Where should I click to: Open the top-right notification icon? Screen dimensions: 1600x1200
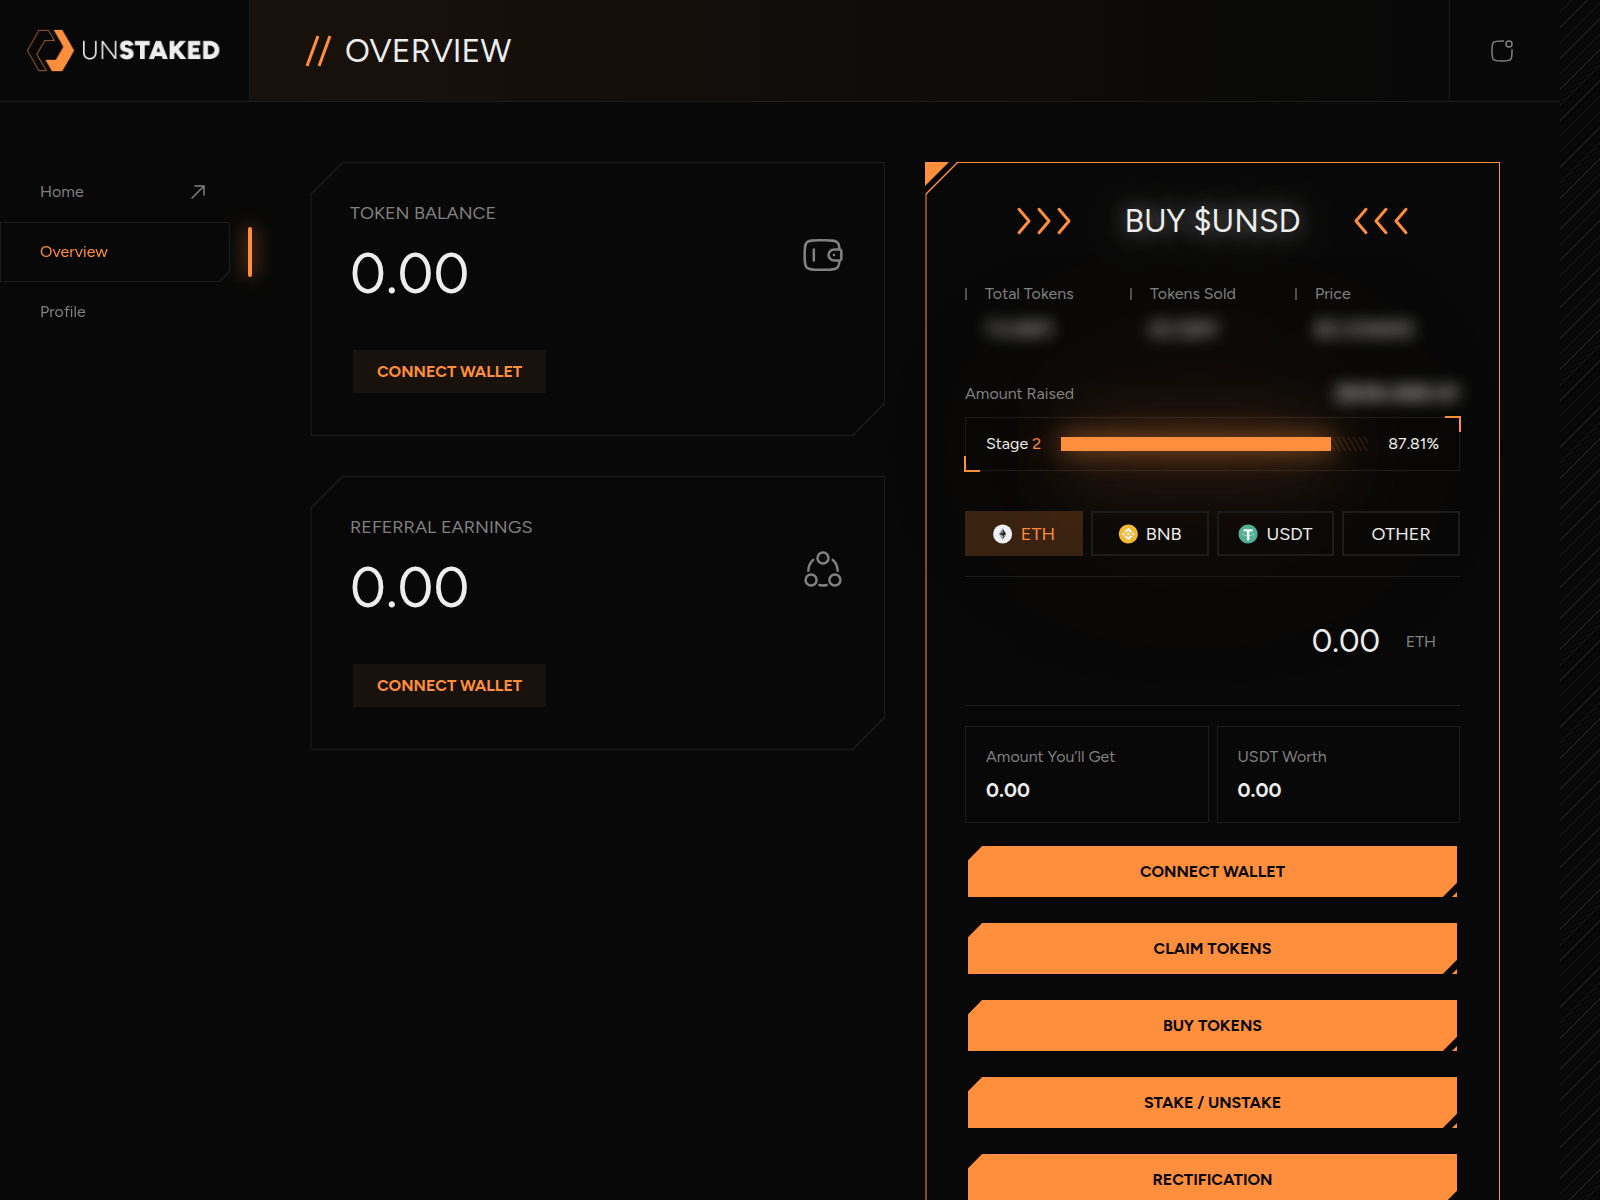1502,50
